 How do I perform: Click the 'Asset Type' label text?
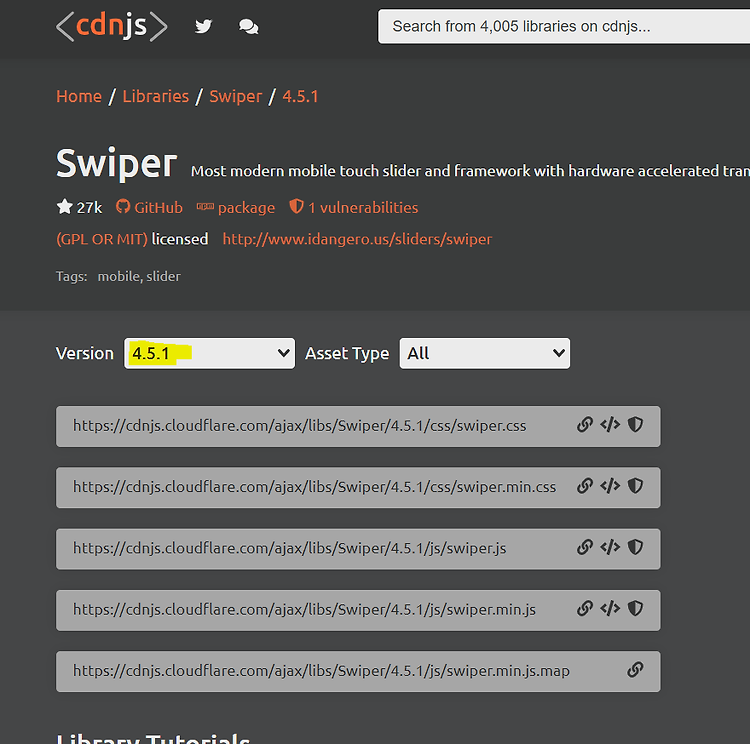(x=347, y=354)
